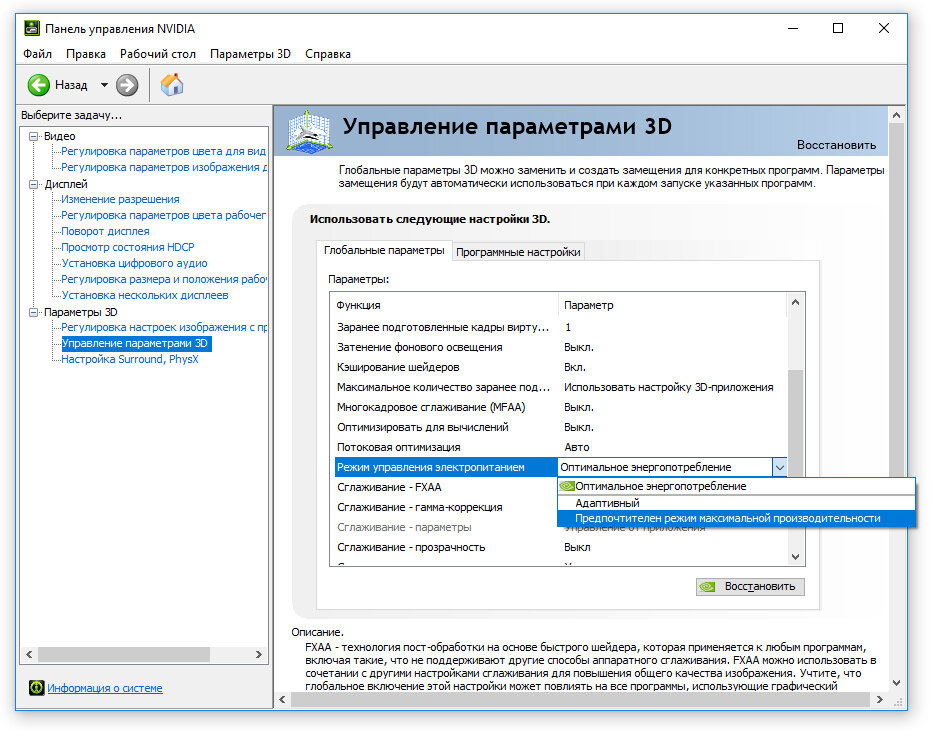Switch to Программные настройки tab
The width and height of the screenshot is (933, 740).
(x=518, y=252)
